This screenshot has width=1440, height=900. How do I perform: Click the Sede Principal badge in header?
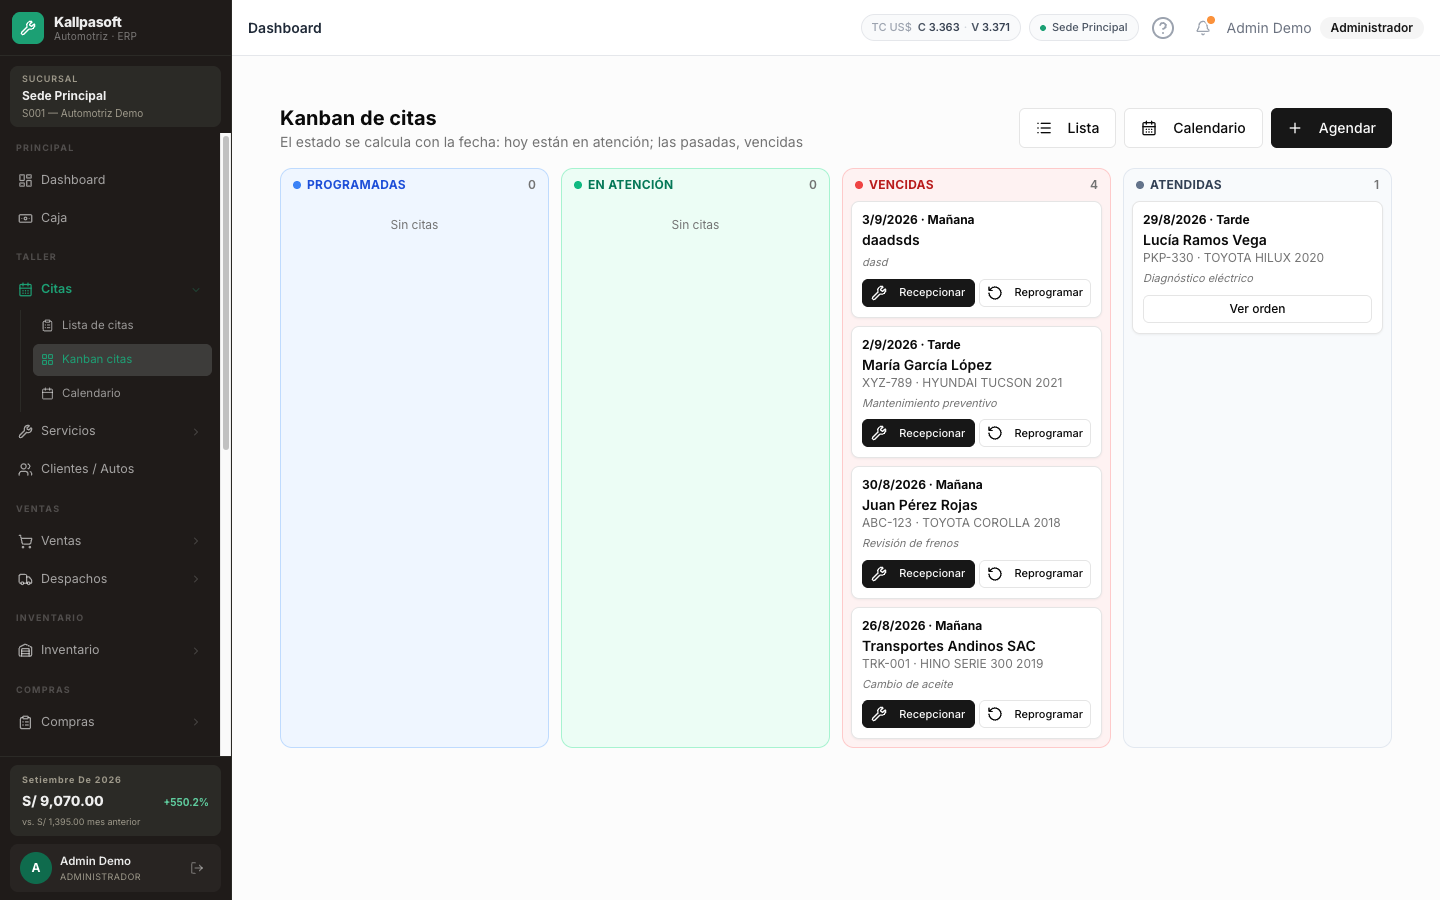[1084, 28]
